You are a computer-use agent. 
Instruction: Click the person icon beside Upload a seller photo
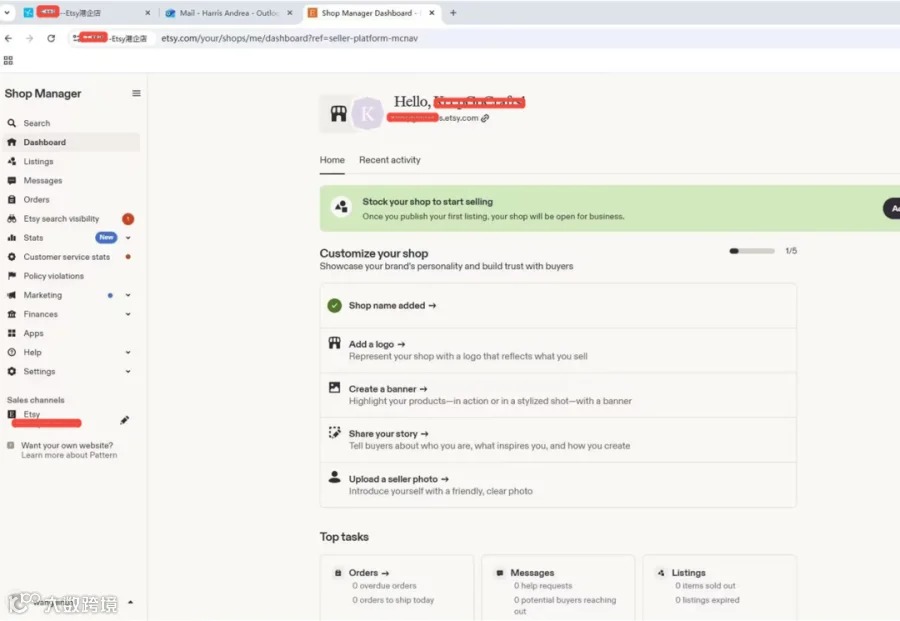click(x=334, y=477)
